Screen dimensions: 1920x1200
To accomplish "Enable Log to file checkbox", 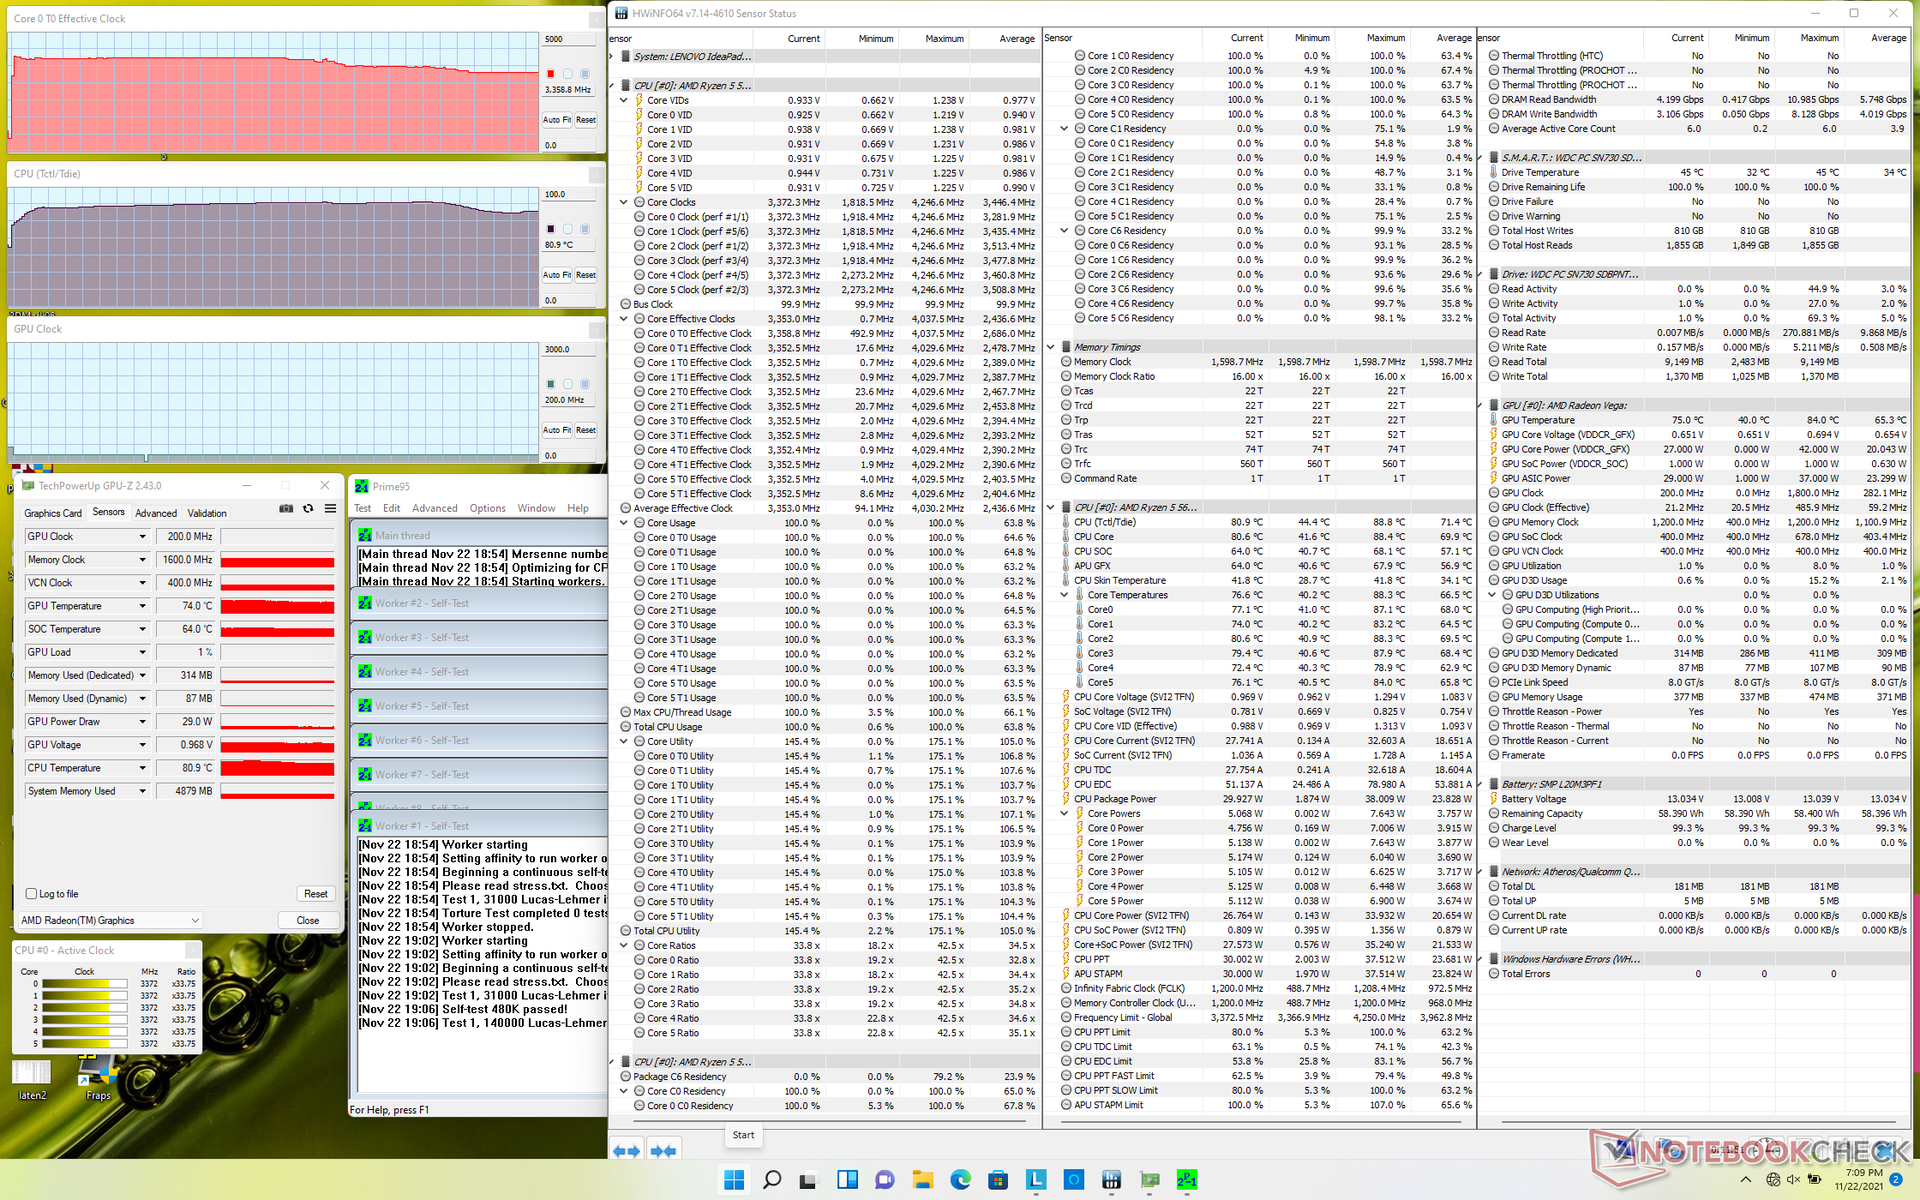I will (x=31, y=894).
